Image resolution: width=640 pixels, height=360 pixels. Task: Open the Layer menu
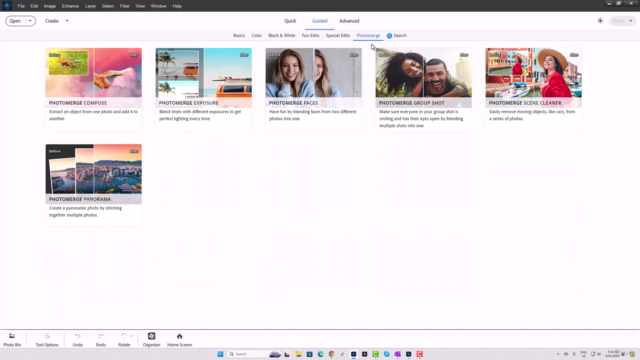click(90, 6)
